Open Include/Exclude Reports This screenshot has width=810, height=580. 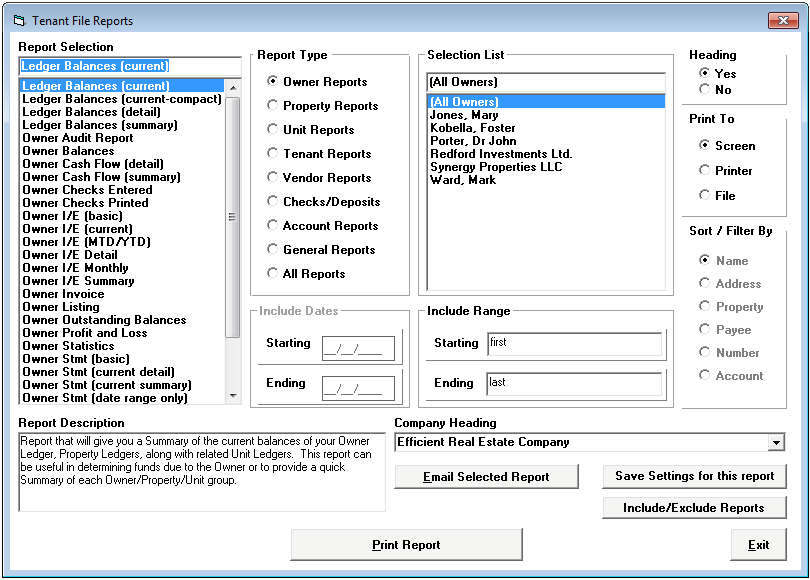coord(694,508)
